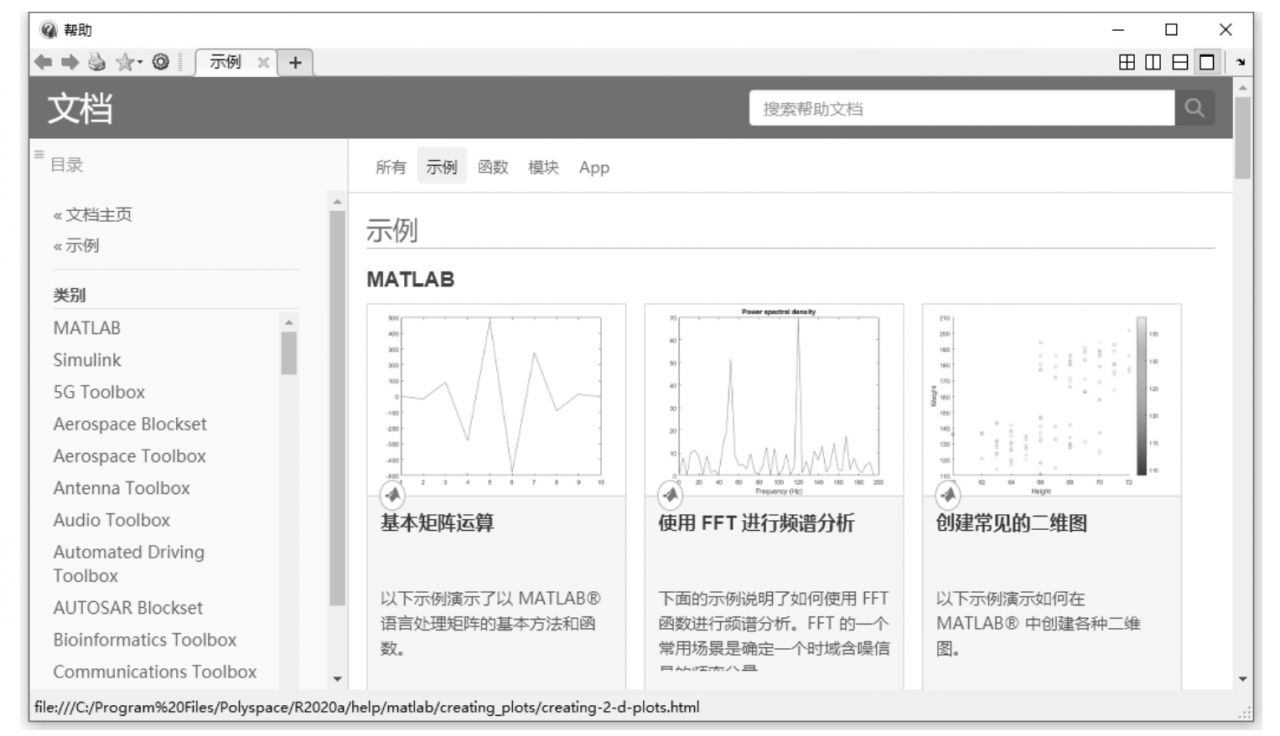Click the line plot thumbnail for 基本矩阵运算
The image size is (1280, 736).
coord(496,399)
